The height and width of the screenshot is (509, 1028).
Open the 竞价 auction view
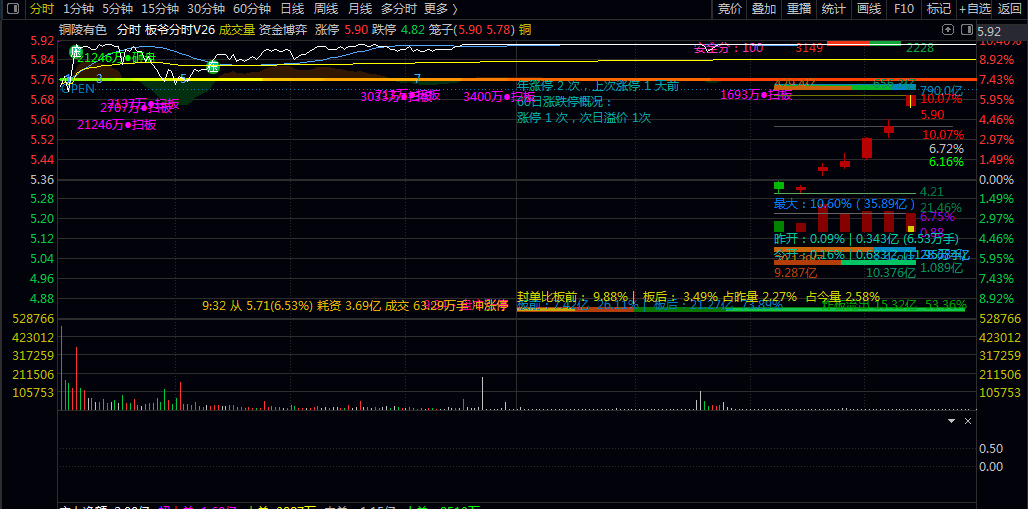(x=730, y=9)
